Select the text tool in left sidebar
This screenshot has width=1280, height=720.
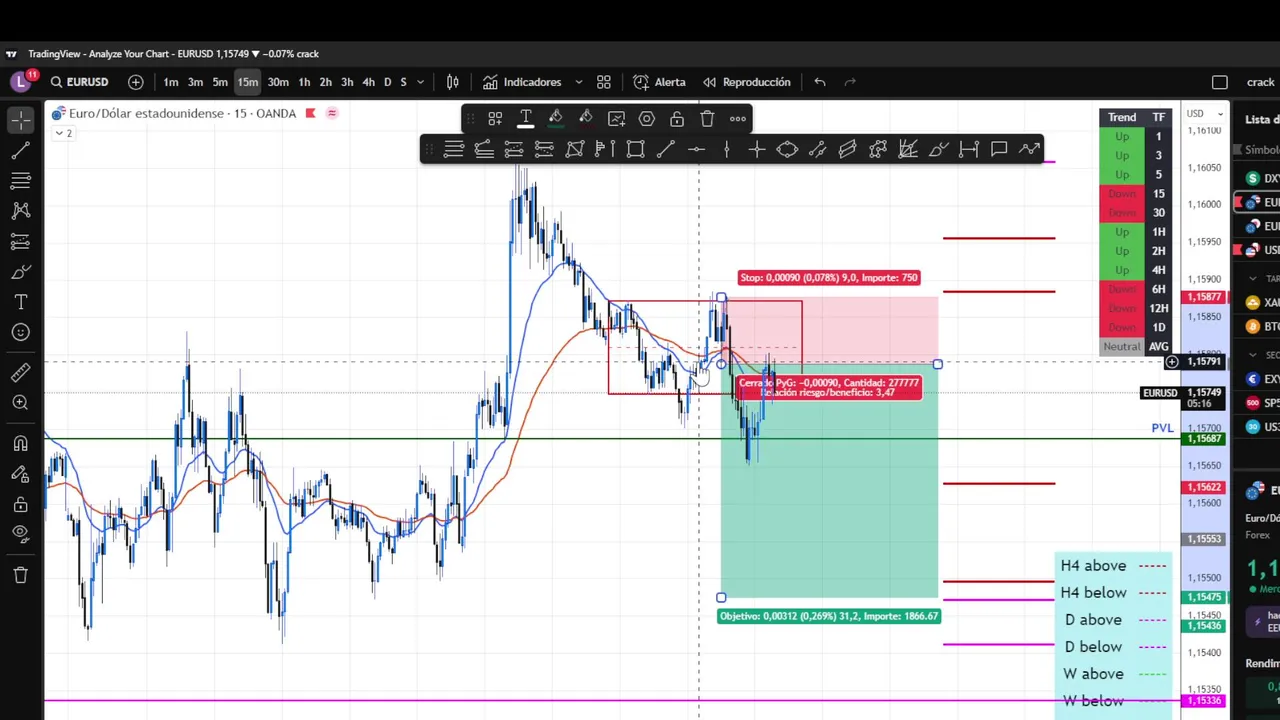20,302
